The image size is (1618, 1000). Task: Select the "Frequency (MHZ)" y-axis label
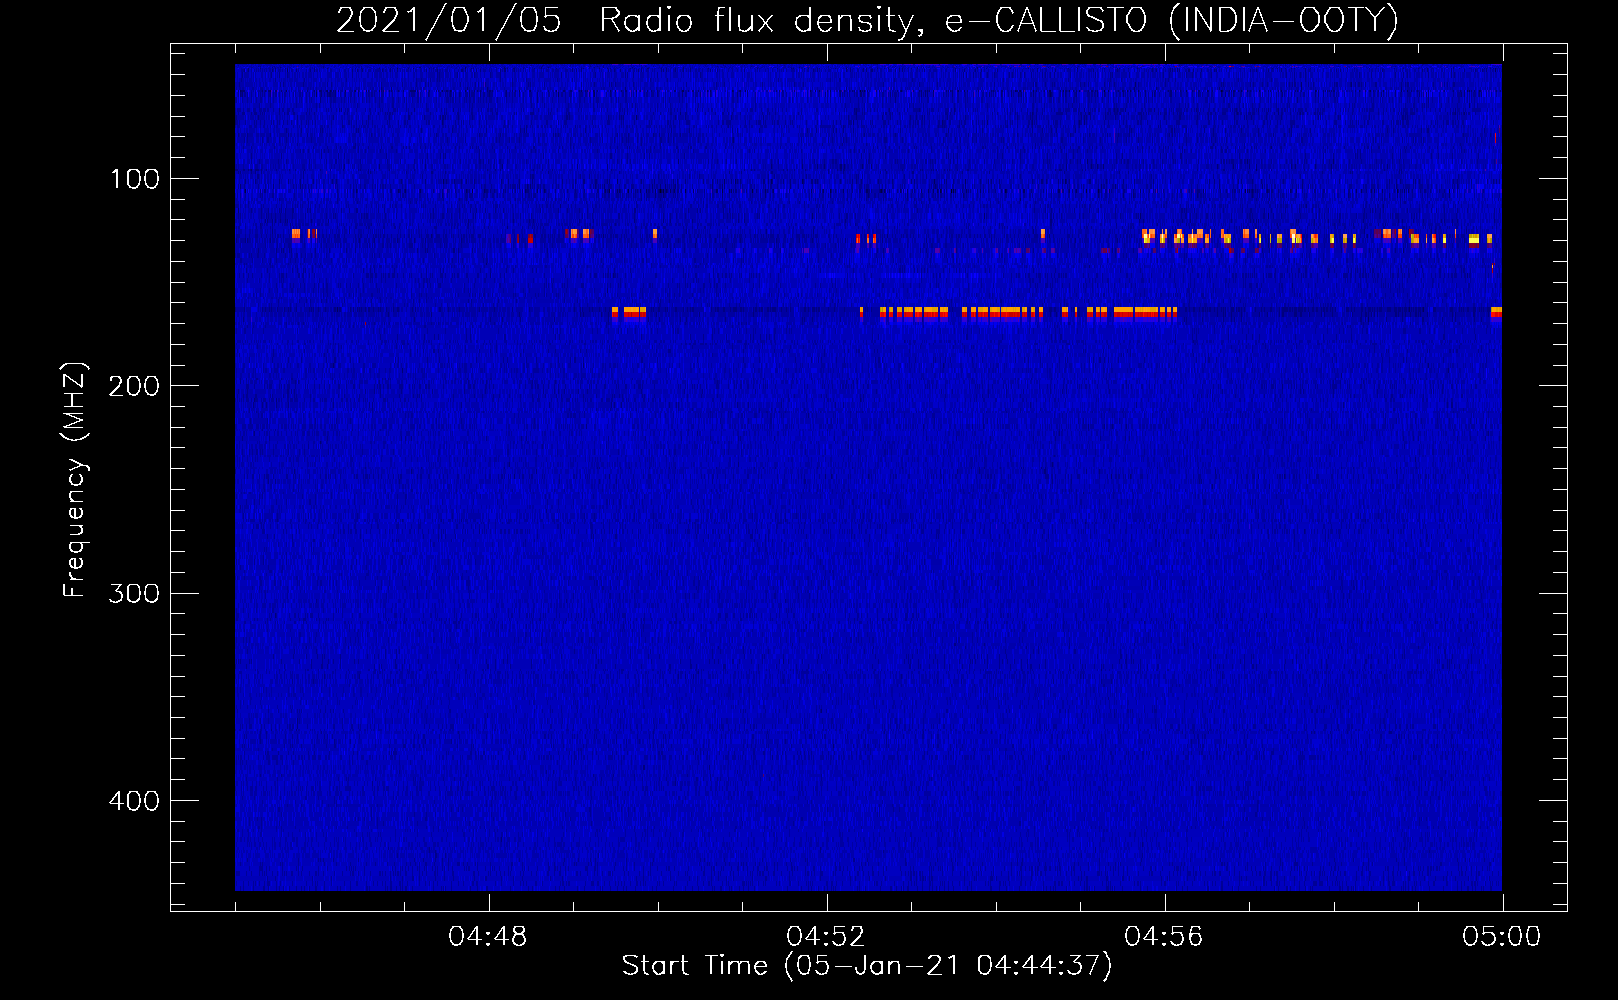pos(75,480)
